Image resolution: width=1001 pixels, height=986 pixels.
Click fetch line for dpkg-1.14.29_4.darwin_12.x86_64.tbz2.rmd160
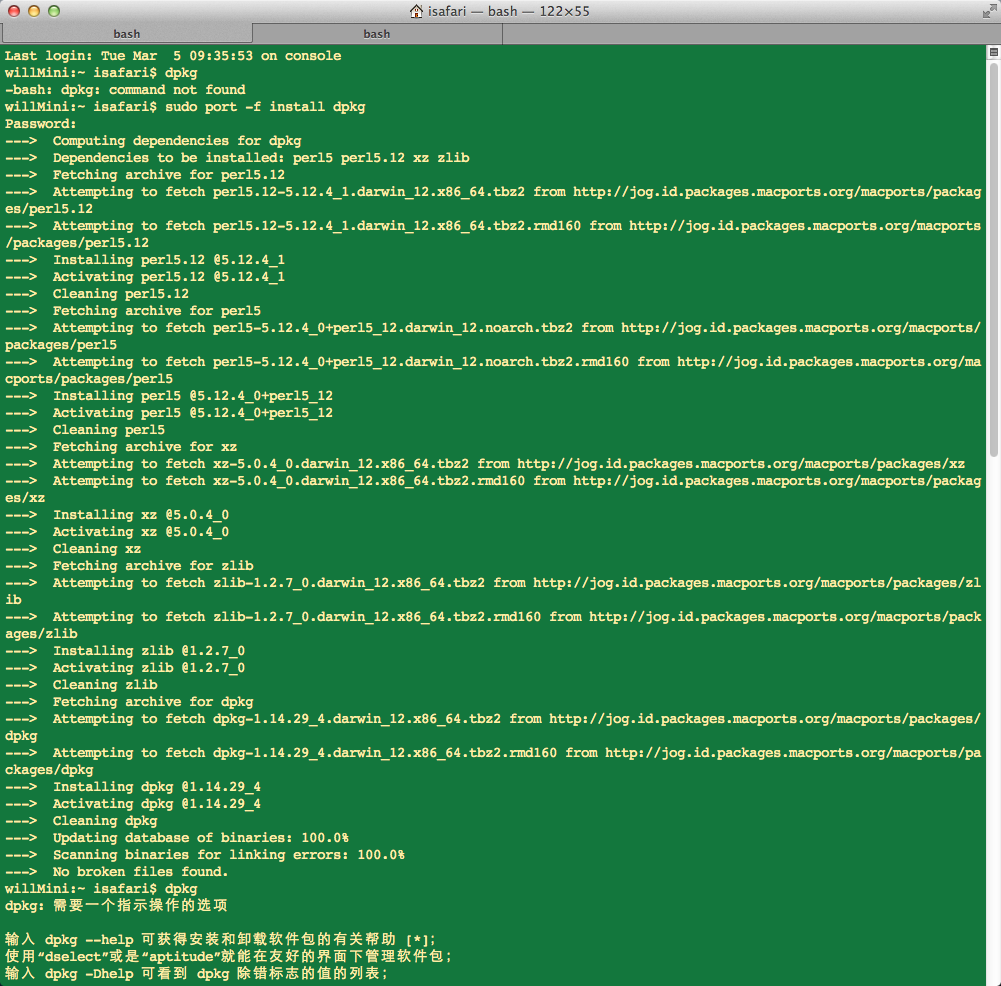pyautogui.click(x=493, y=761)
